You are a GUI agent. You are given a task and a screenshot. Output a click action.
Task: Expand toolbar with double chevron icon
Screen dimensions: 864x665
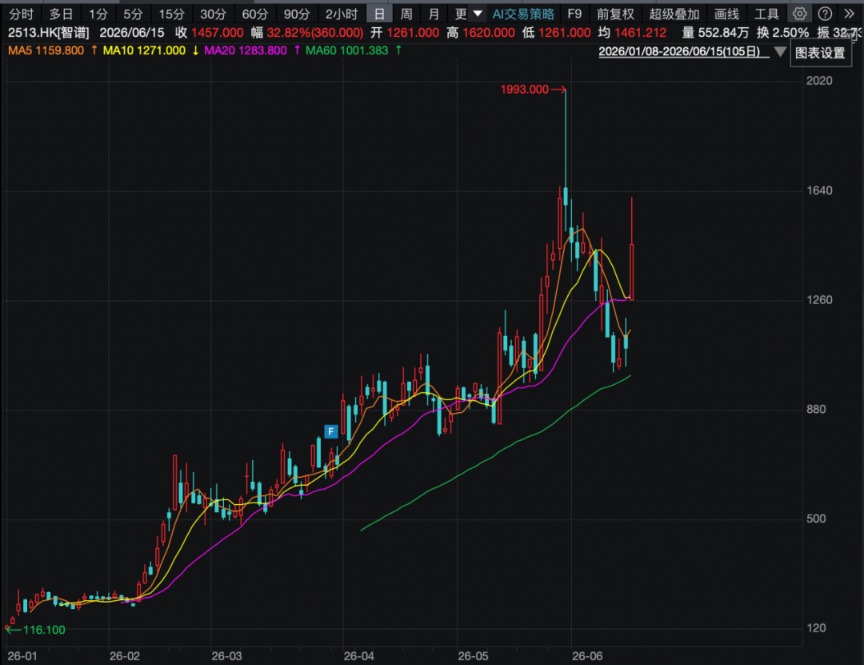(849, 14)
